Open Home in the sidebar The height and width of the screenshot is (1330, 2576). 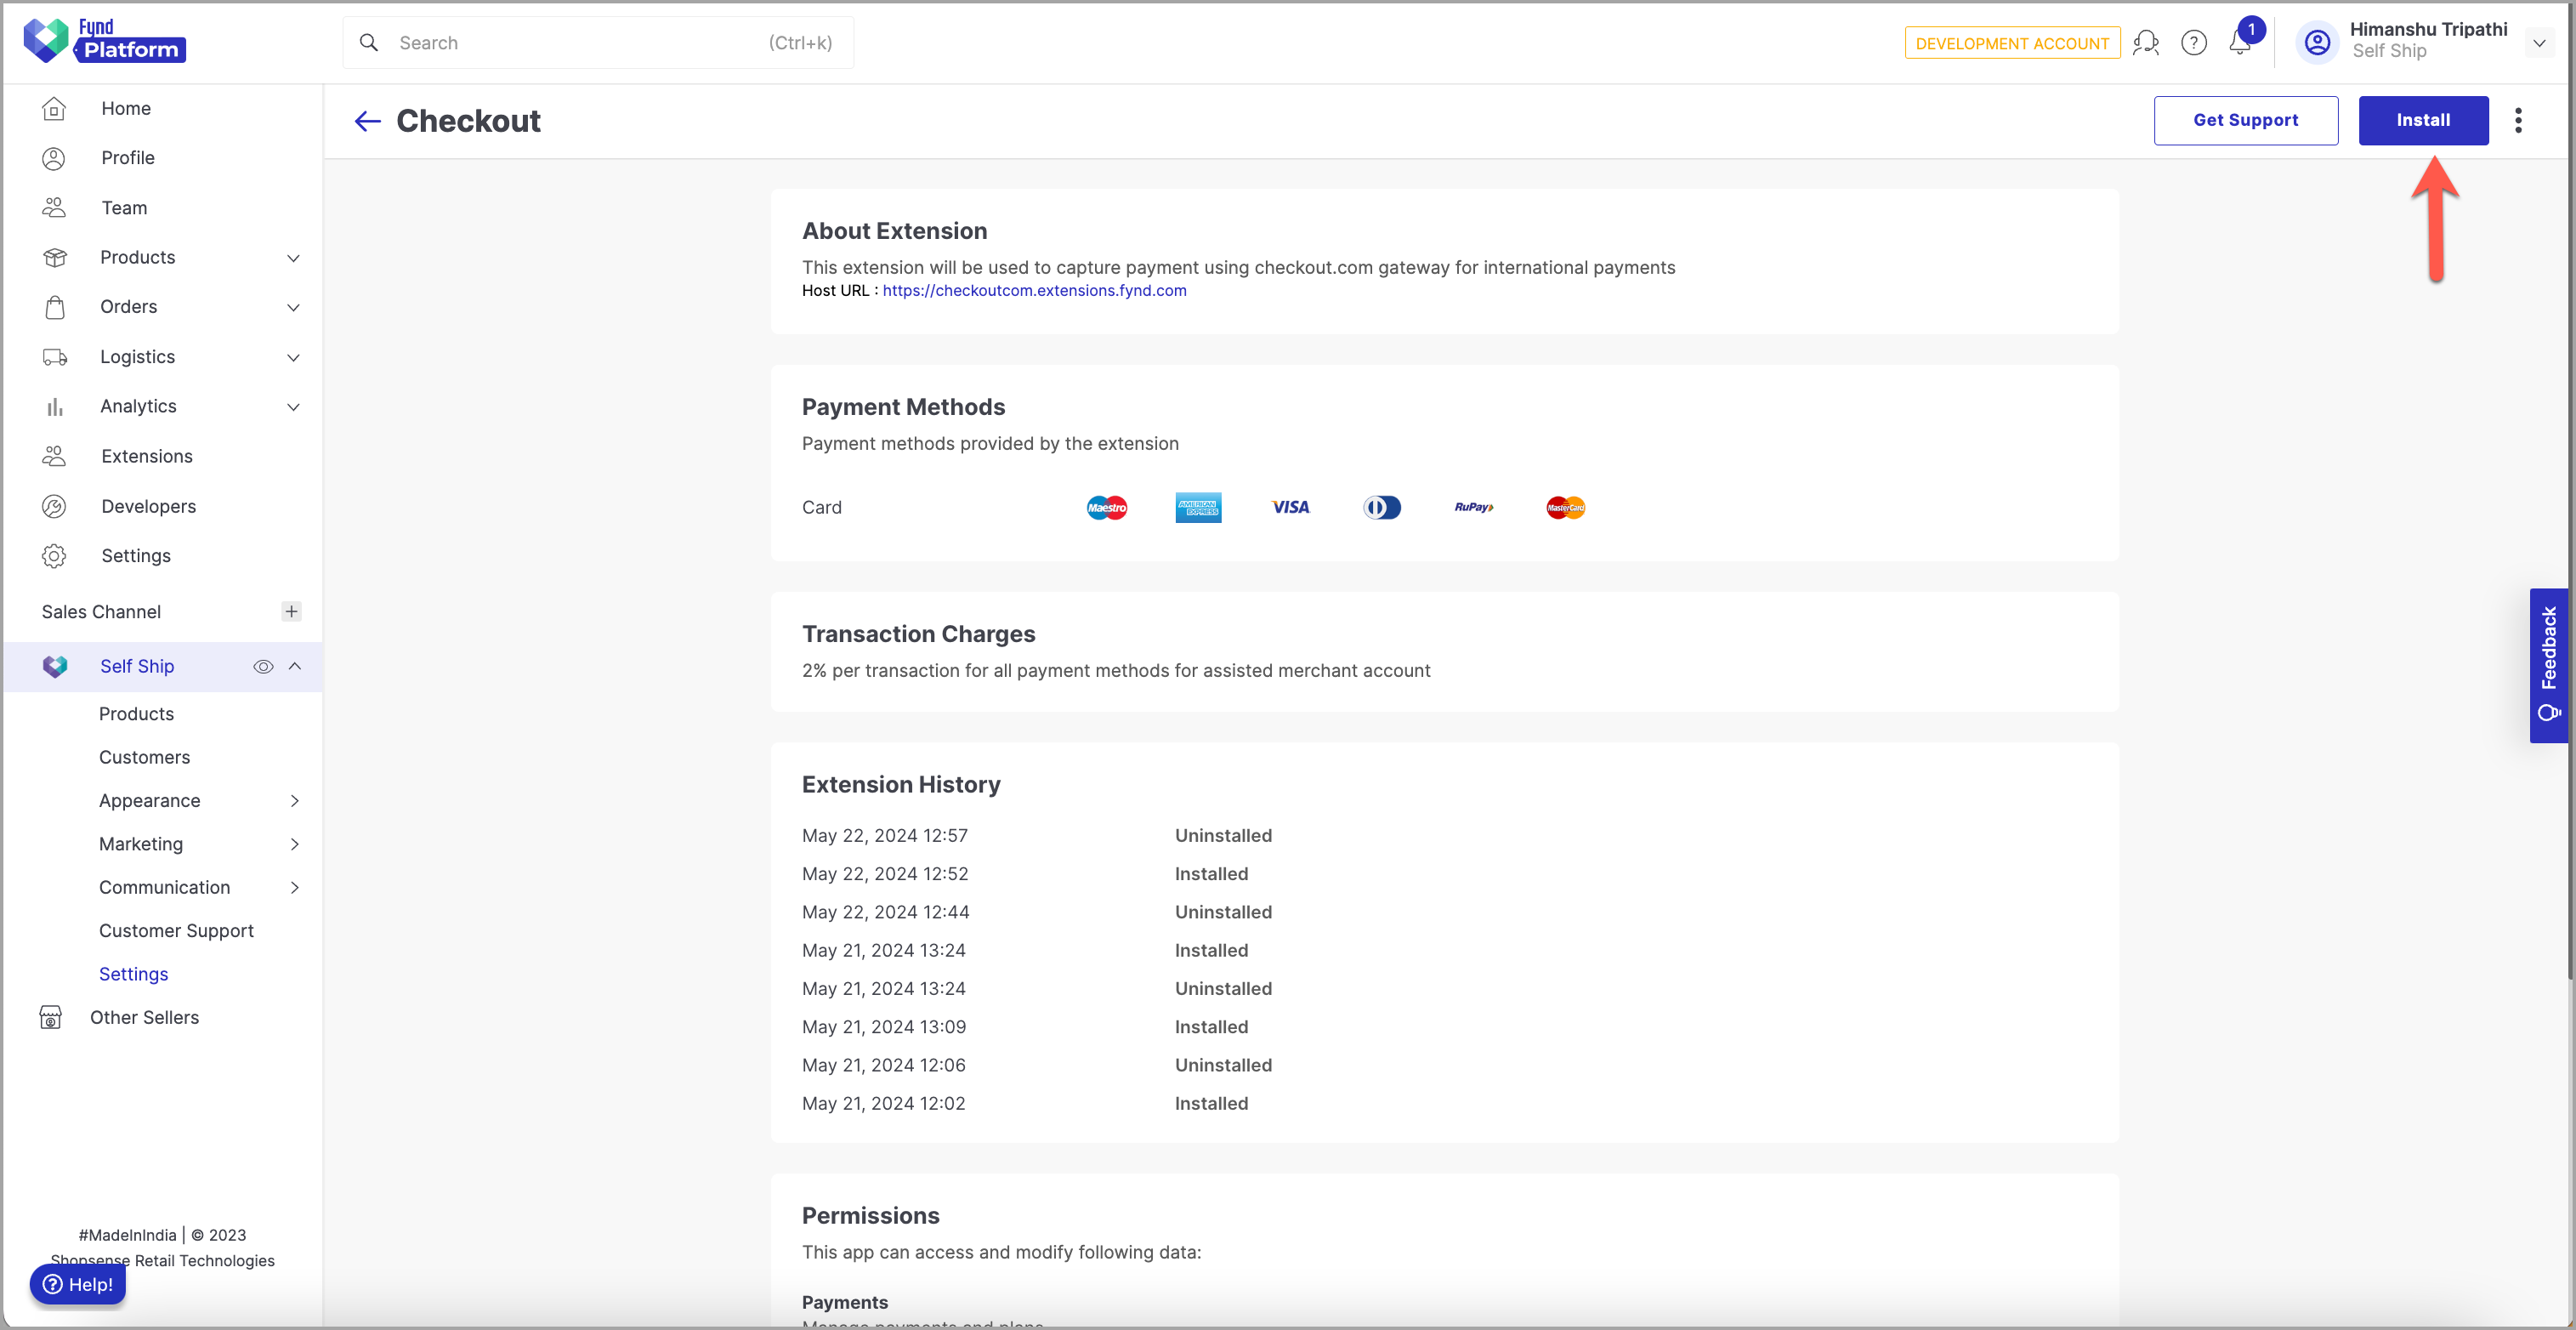tap(126, 108)
